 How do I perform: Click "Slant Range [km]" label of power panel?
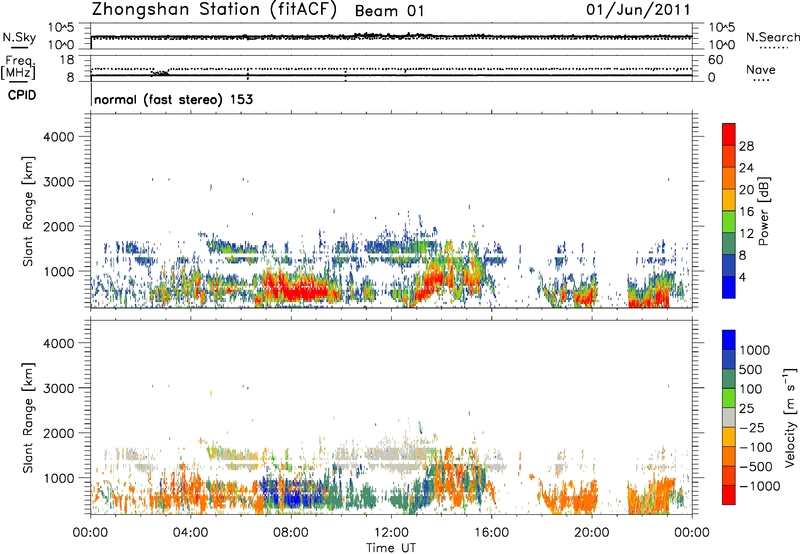click(x=28, y=211)
